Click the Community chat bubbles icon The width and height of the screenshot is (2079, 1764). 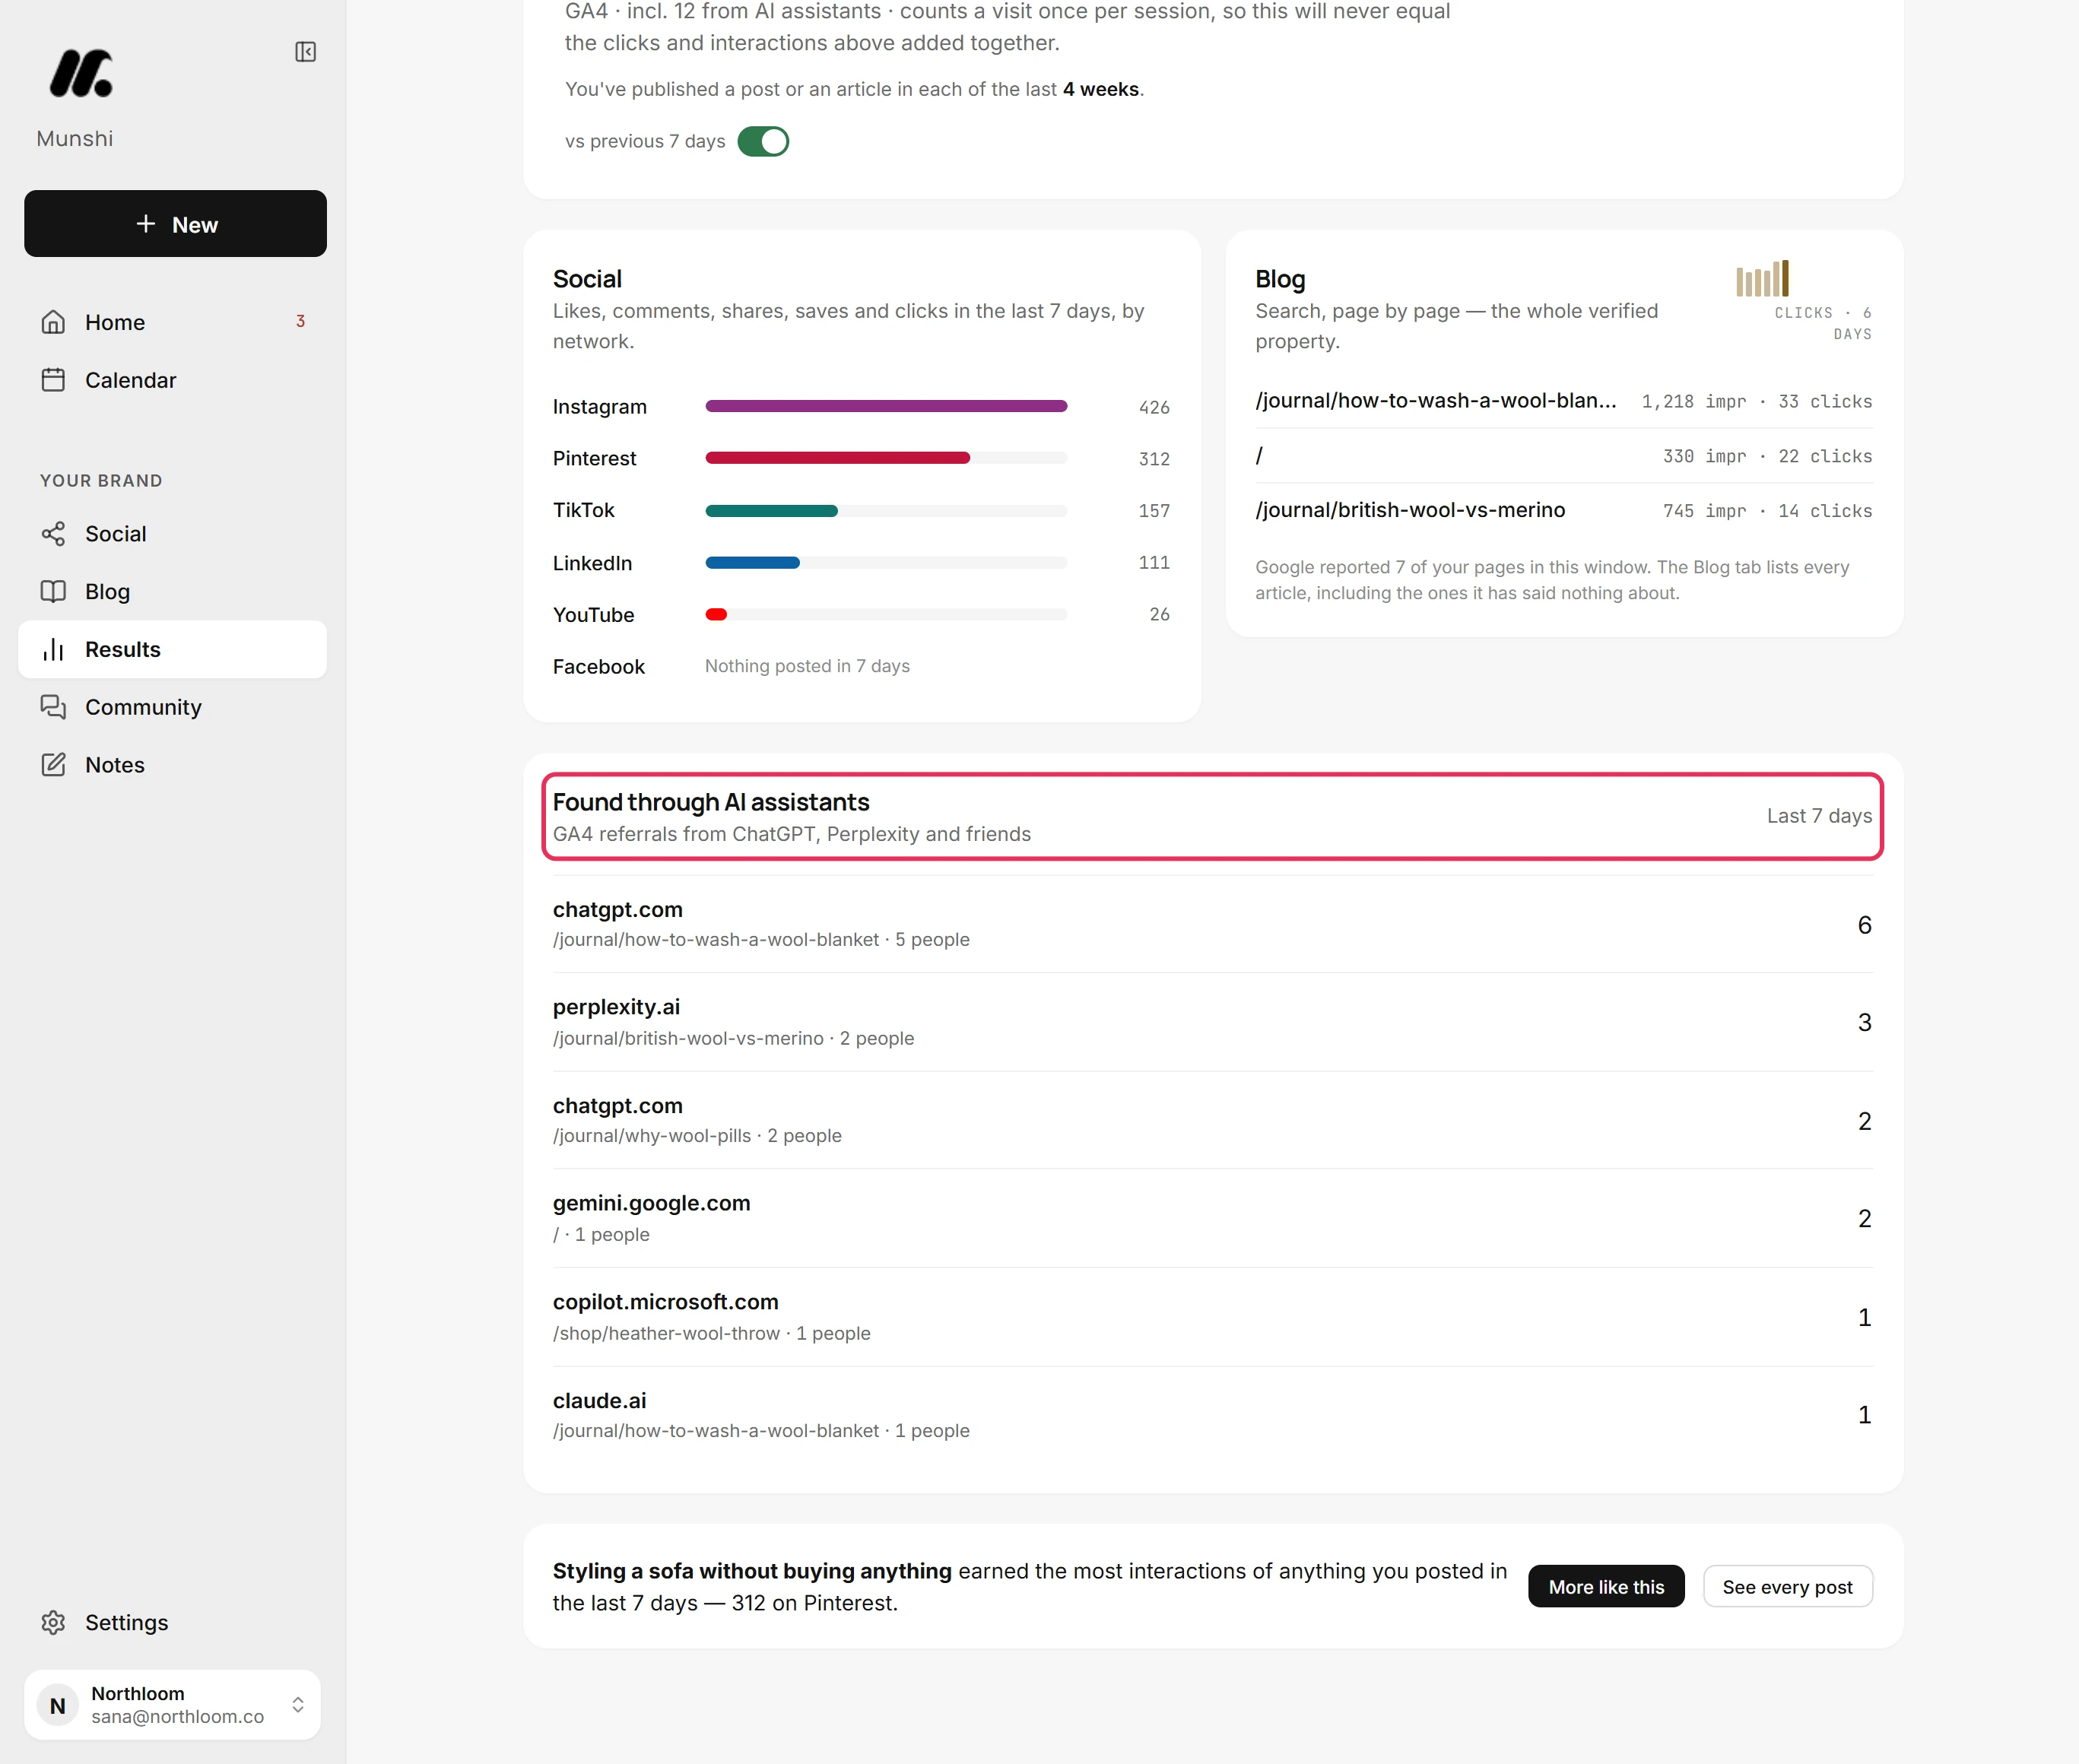tap(53, 707)
